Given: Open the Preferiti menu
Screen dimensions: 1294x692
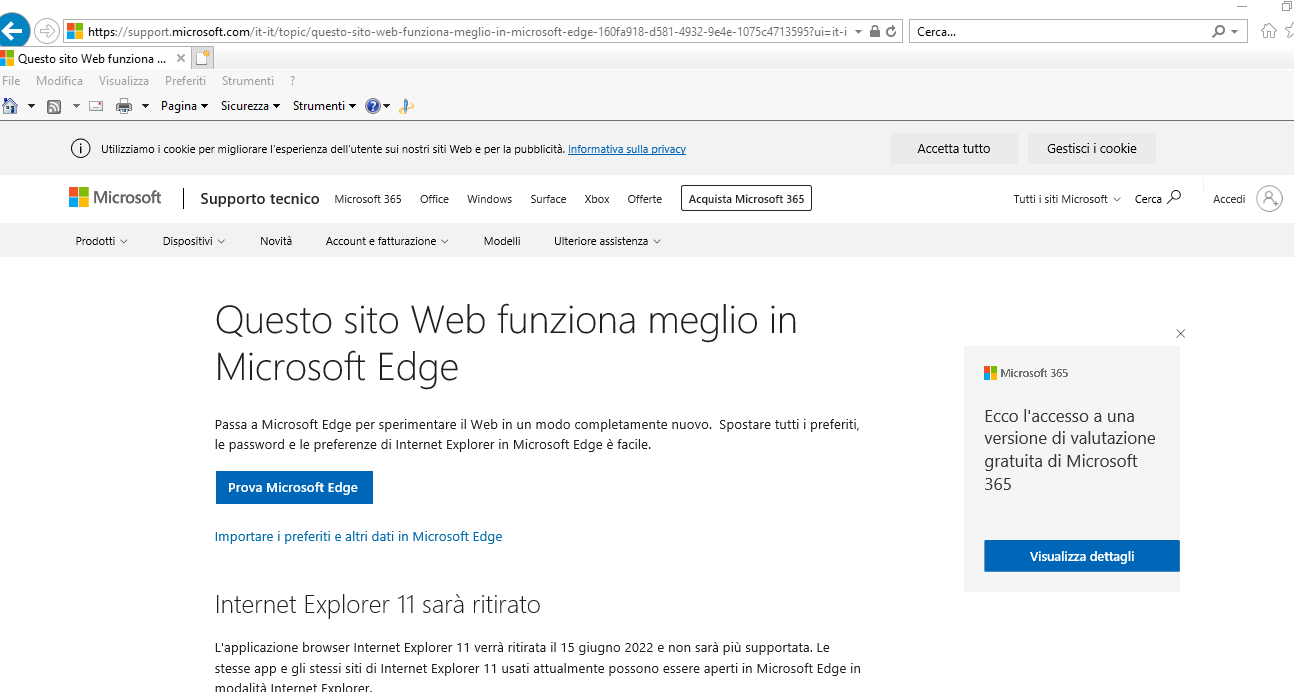Looking at the screenshot, I should point(185,81).
